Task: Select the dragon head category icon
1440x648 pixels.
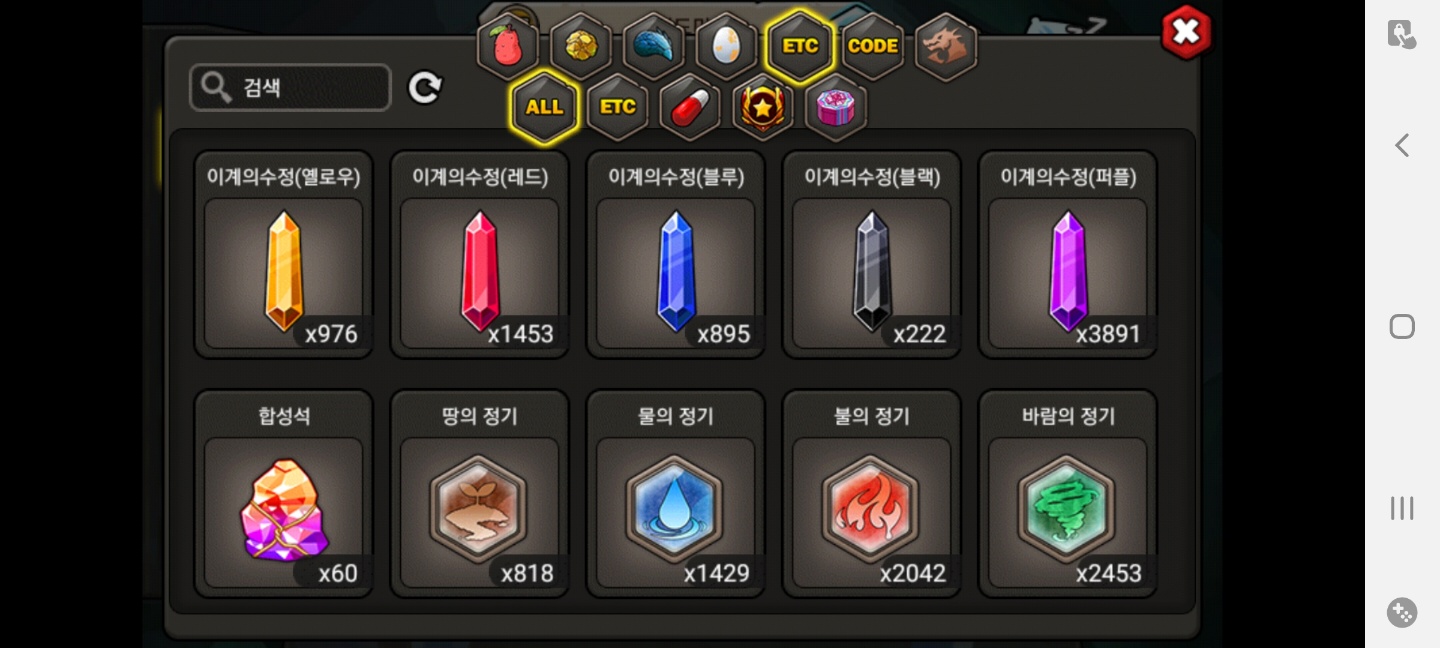Action: [x=946, y=46]
